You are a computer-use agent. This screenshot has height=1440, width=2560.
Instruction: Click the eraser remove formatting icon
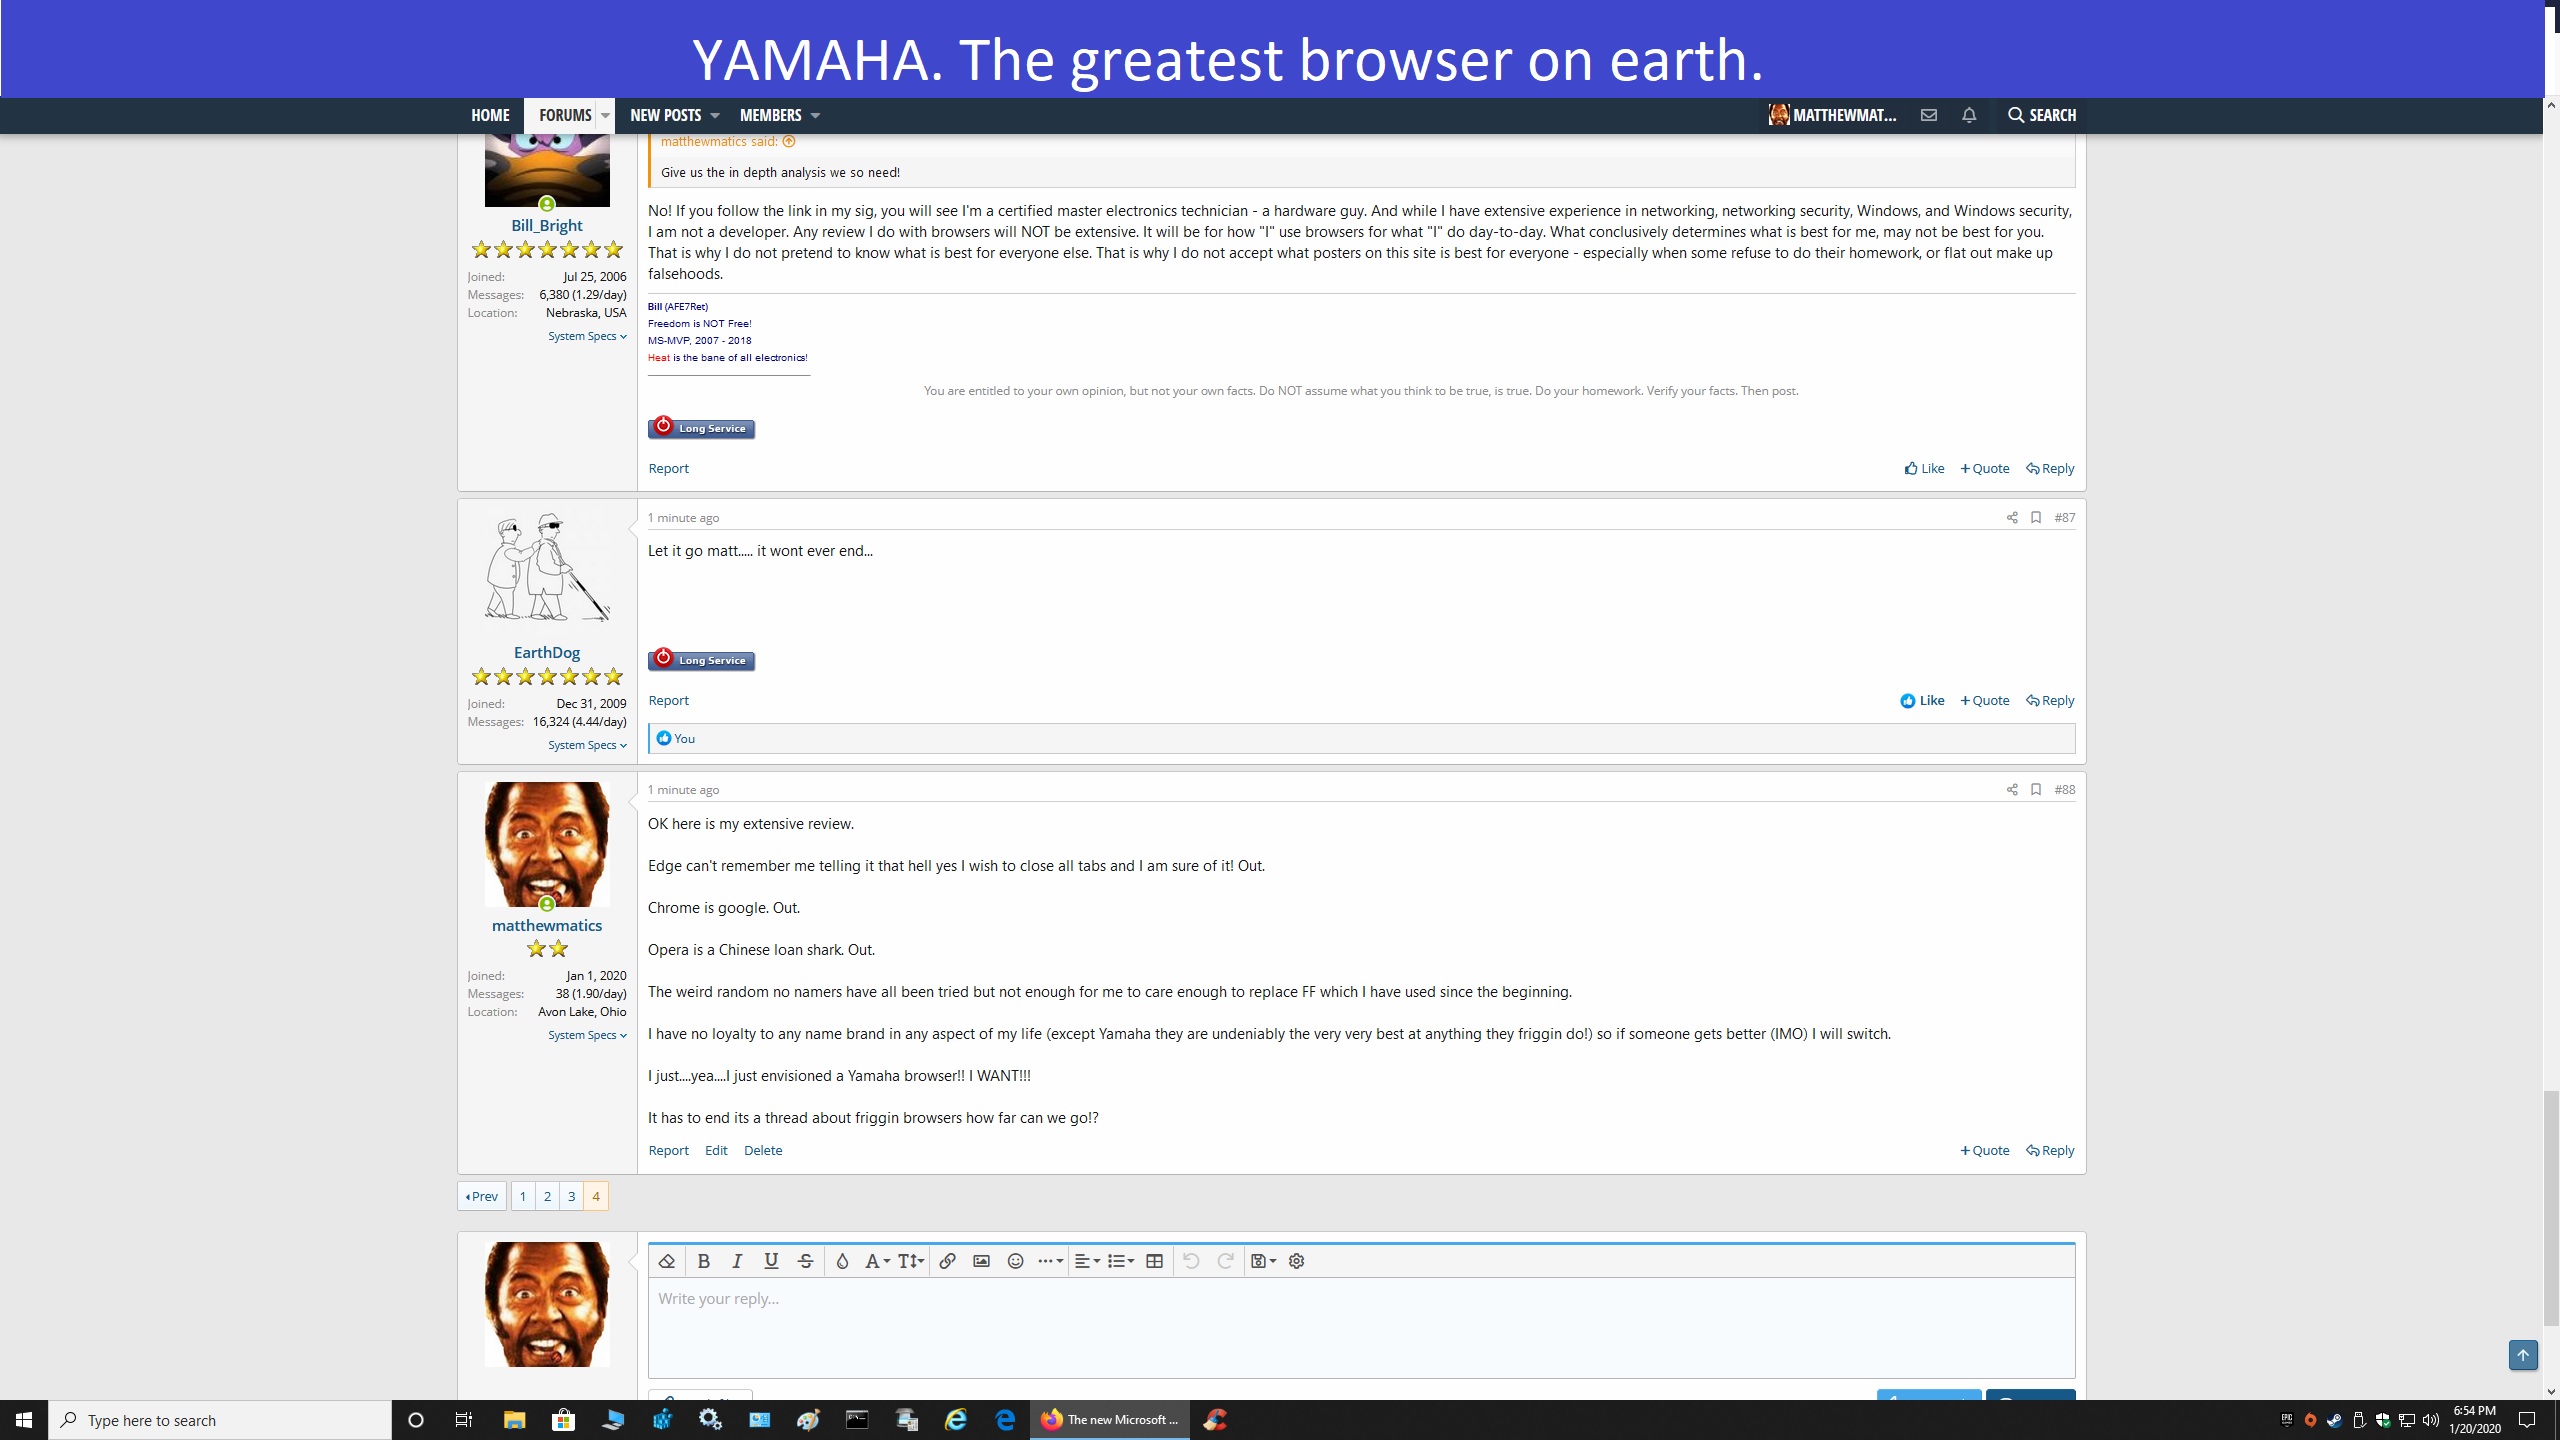tap(667, 1261)
